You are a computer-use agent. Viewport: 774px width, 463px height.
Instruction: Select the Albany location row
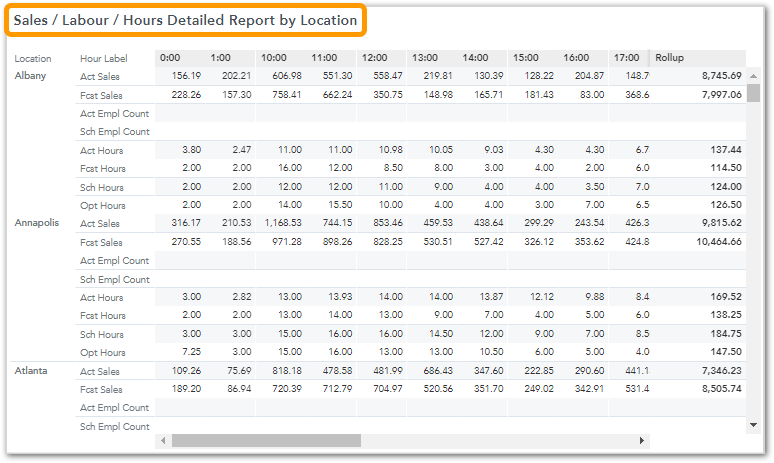(x=30, y=76)
